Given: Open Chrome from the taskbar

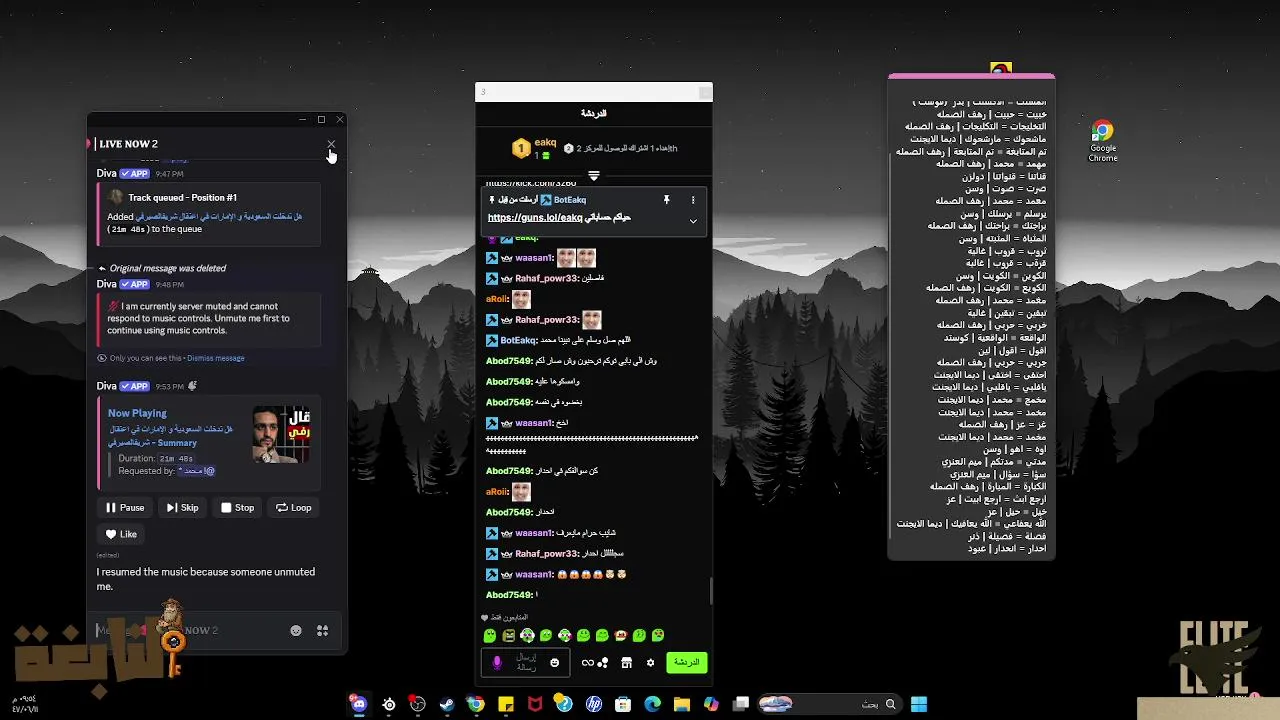Looking at the screenshot, I should (x=476, y=704).
